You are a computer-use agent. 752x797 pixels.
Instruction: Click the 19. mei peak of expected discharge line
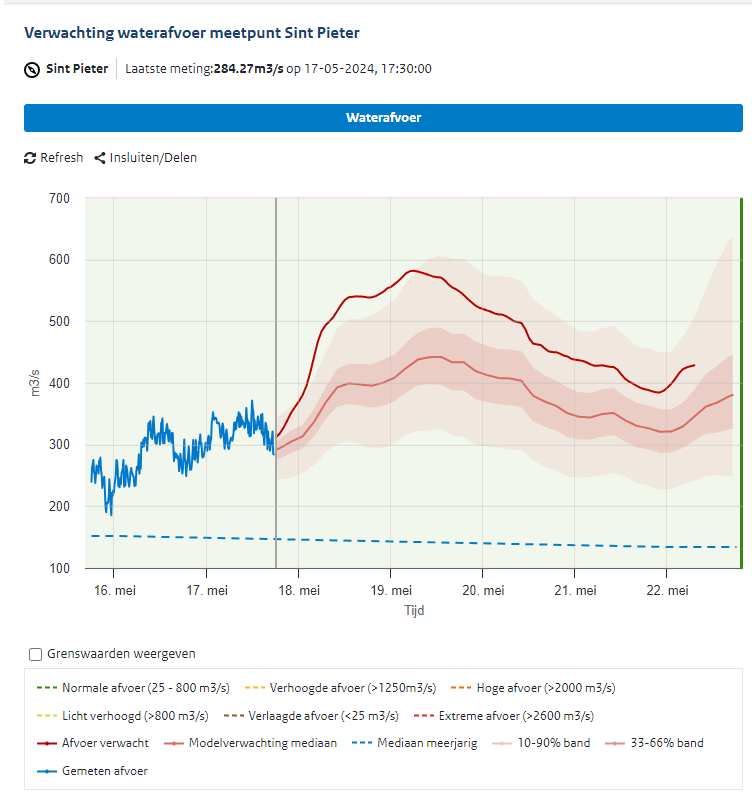[x=413, y=271]
